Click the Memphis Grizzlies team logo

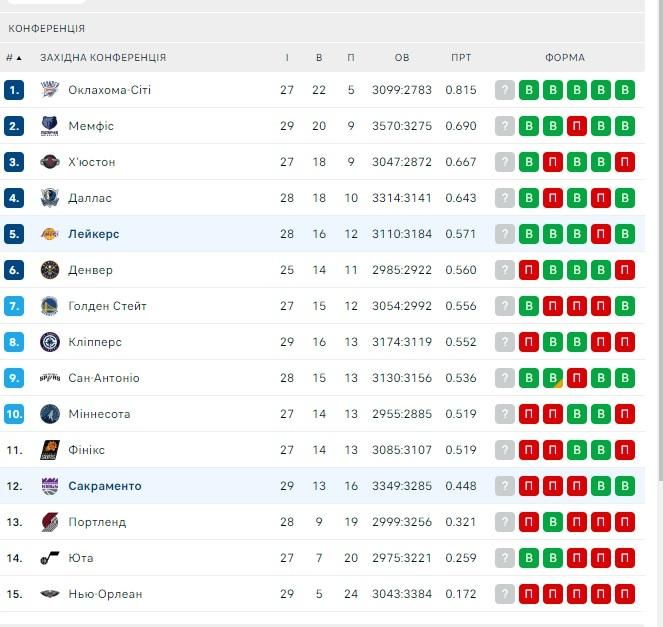49,126
